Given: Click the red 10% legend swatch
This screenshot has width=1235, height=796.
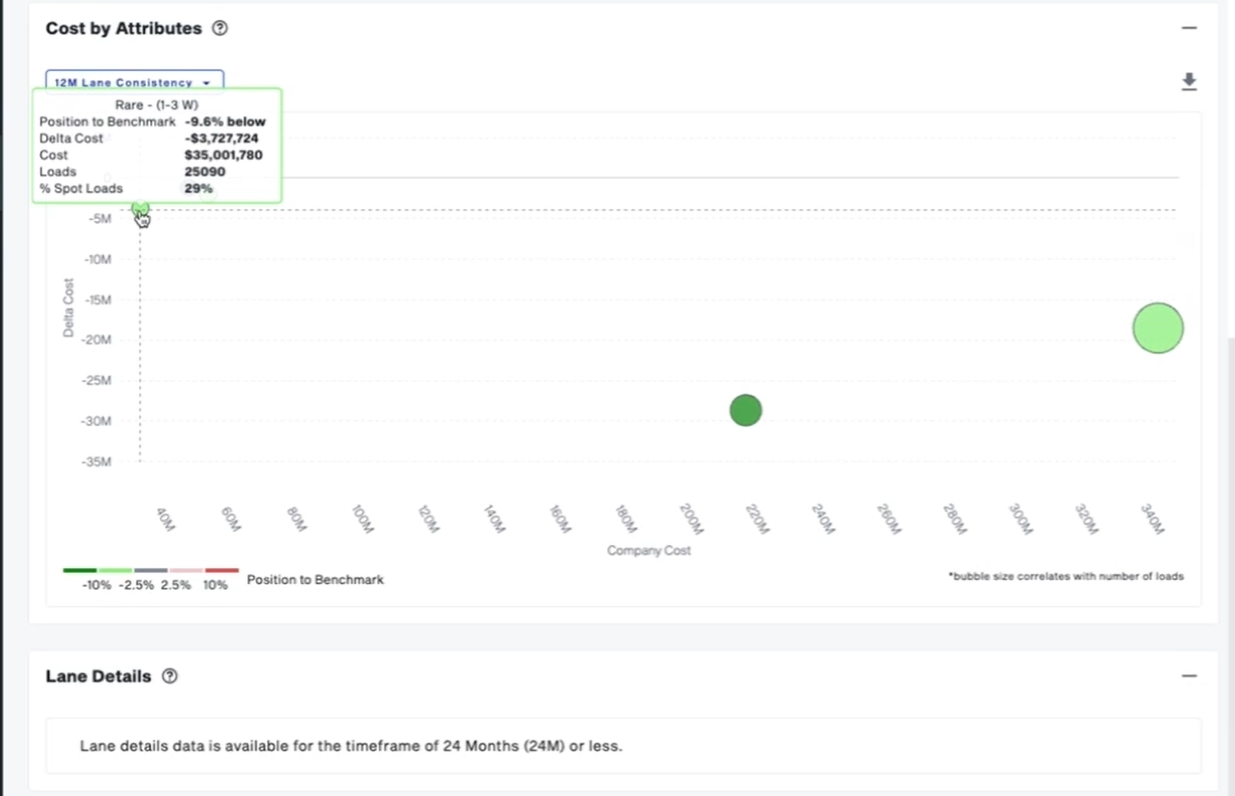Looking at the screenshot, I should click(222, 570).
